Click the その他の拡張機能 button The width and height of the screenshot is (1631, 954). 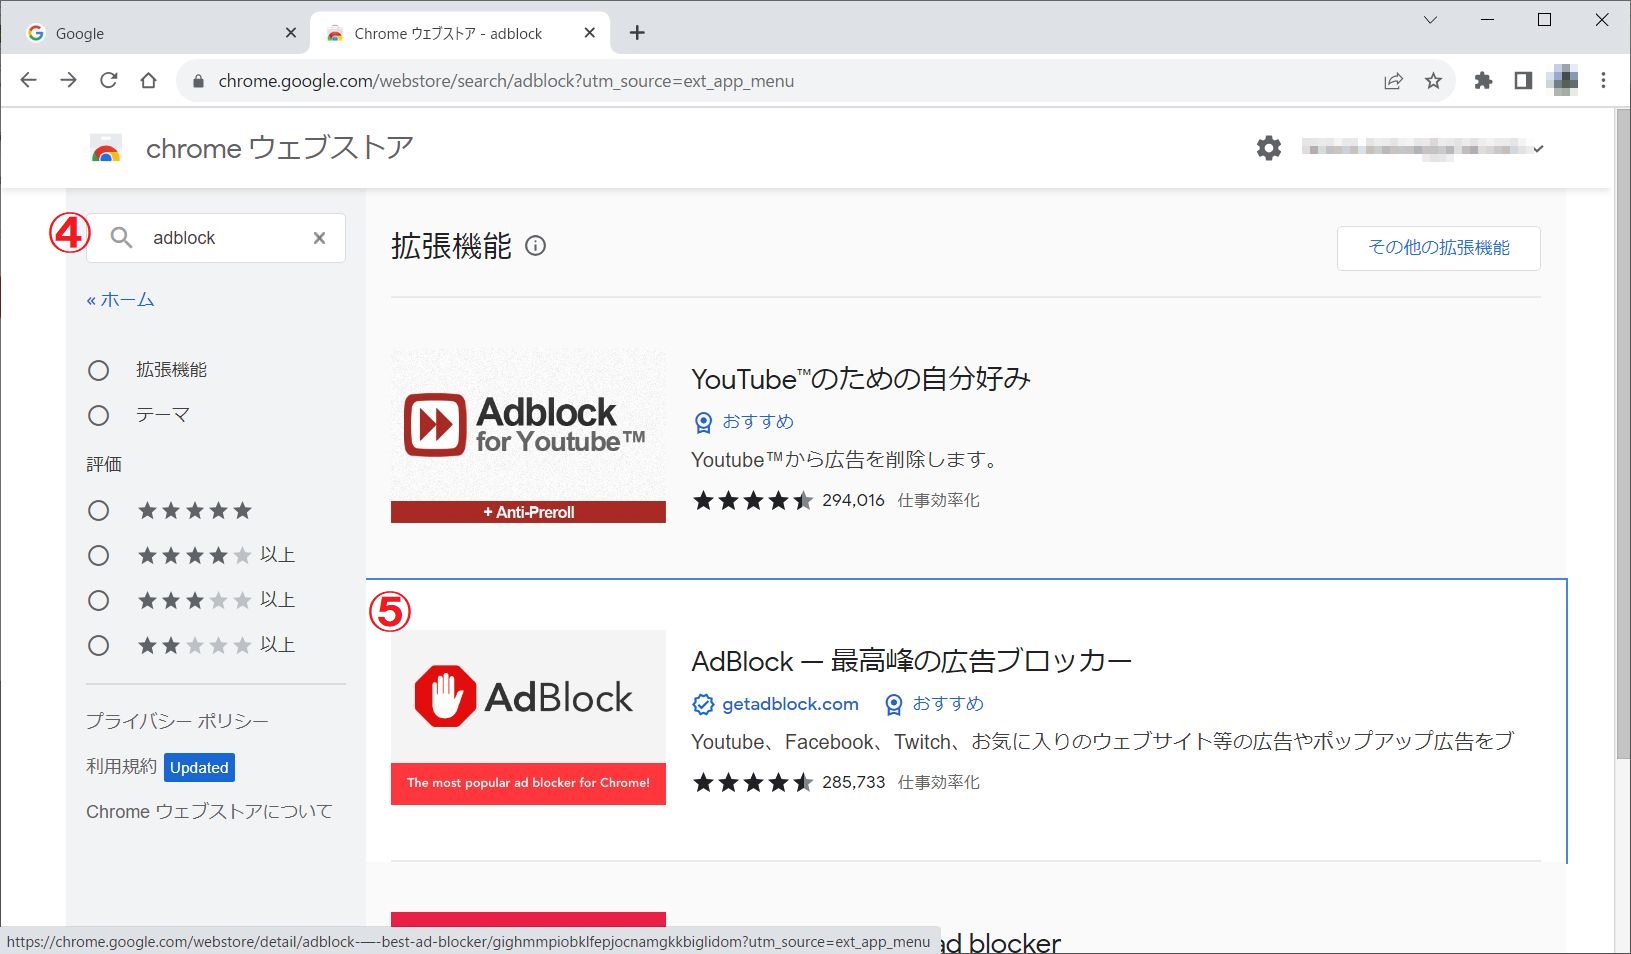1439,248
